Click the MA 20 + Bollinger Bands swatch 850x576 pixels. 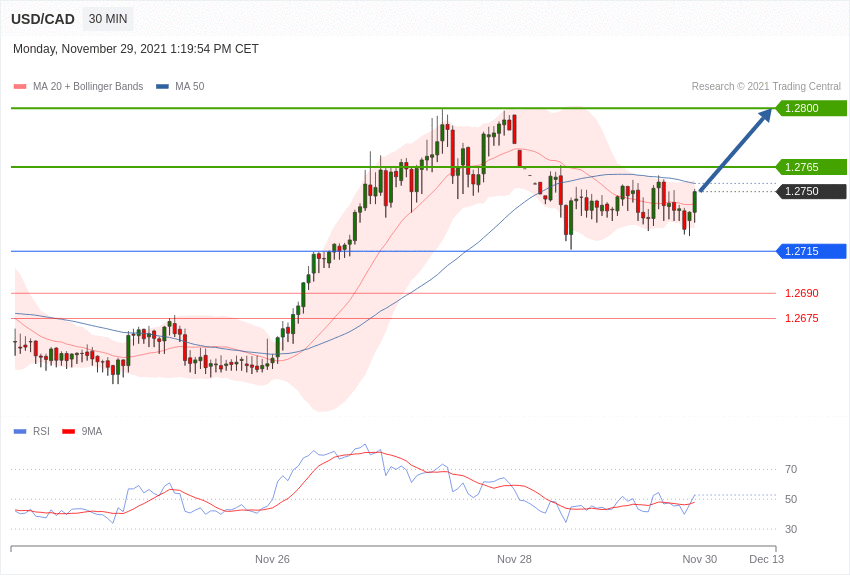tap(20, 86)
